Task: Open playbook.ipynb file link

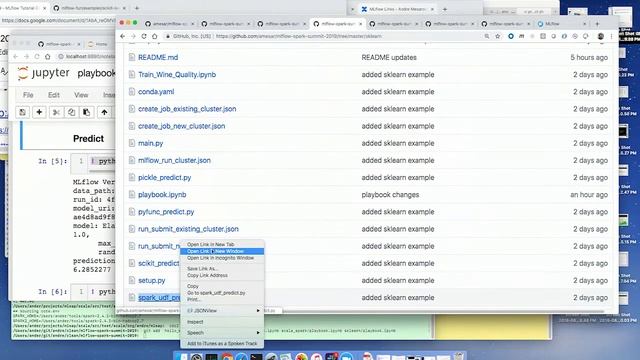Action: [162, 194]
